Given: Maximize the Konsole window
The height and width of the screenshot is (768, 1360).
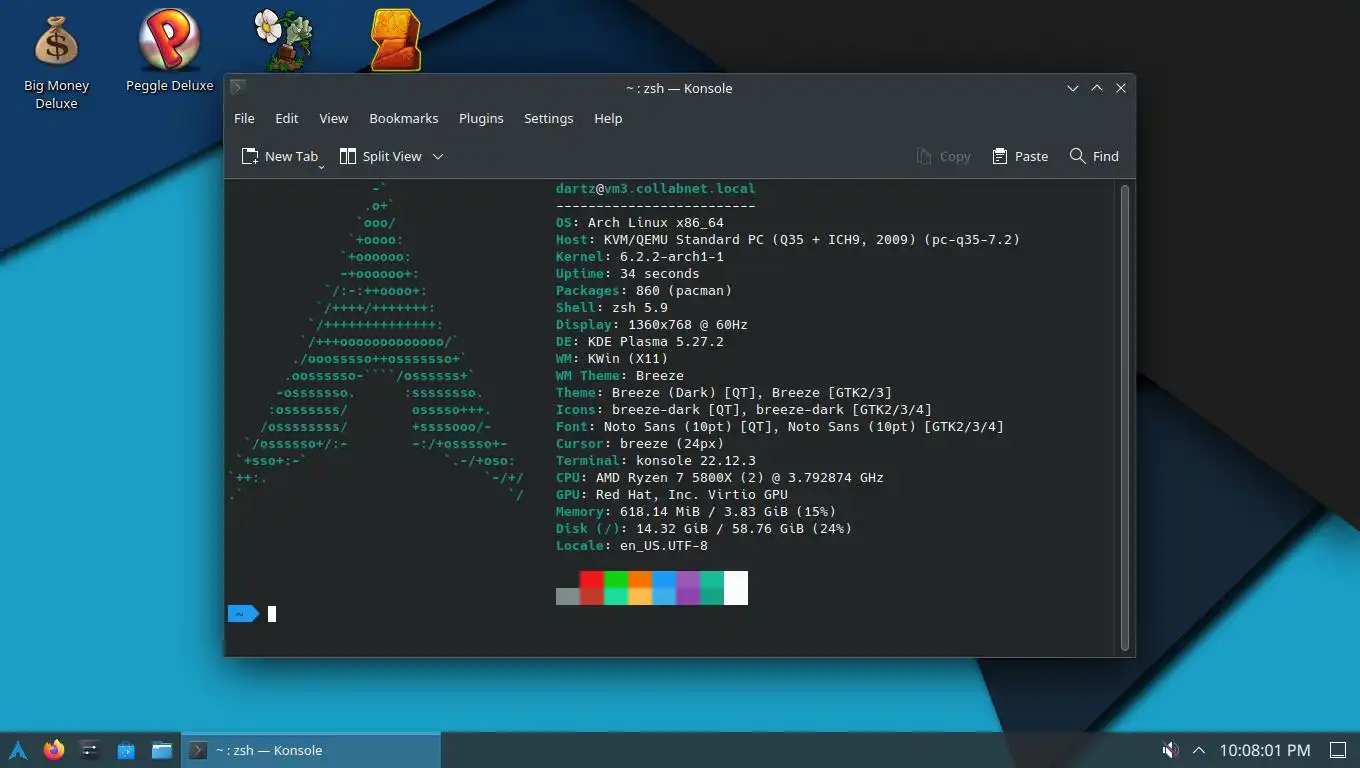Looking at the screenshot, I should [1097, 88].
